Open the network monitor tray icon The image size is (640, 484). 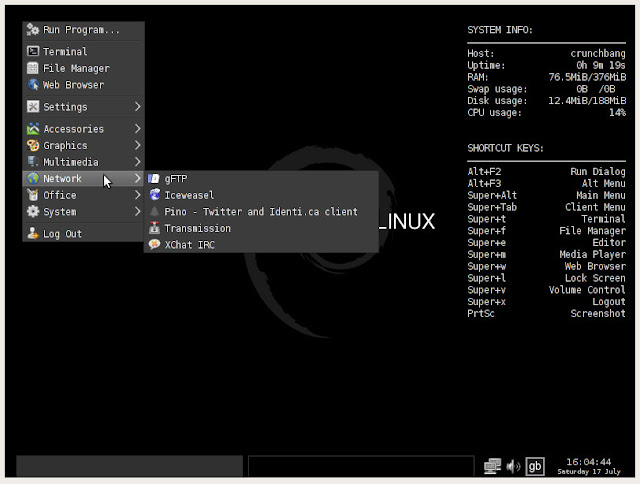[493, 466]
